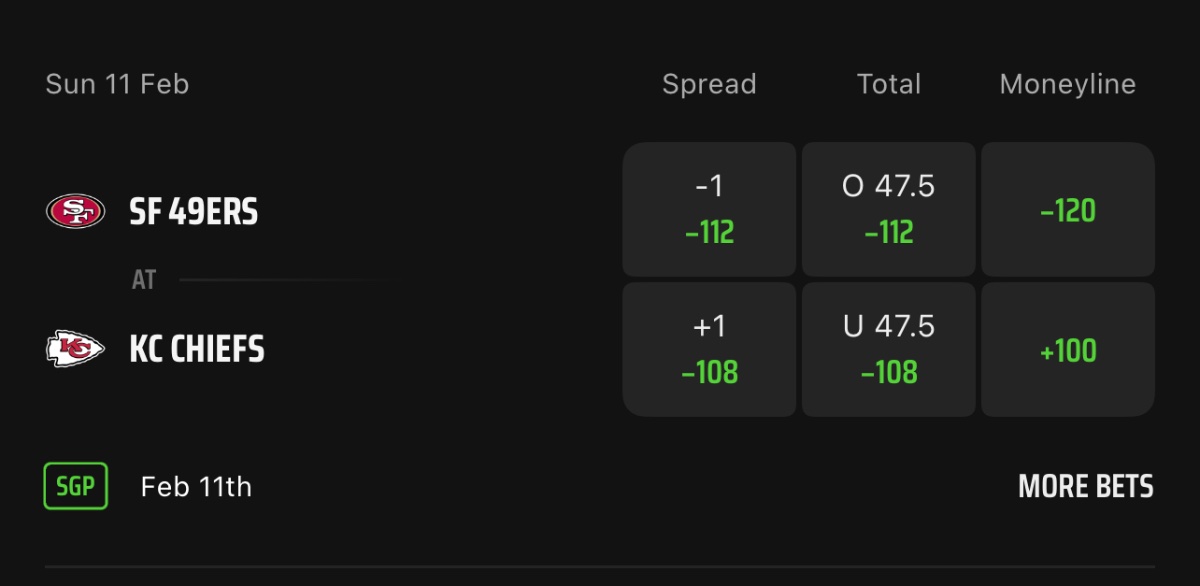This screenshot has height=586, width=1200.
Task: Choose Chiefs moneyline +100
Action: [x=1067, y=349]
